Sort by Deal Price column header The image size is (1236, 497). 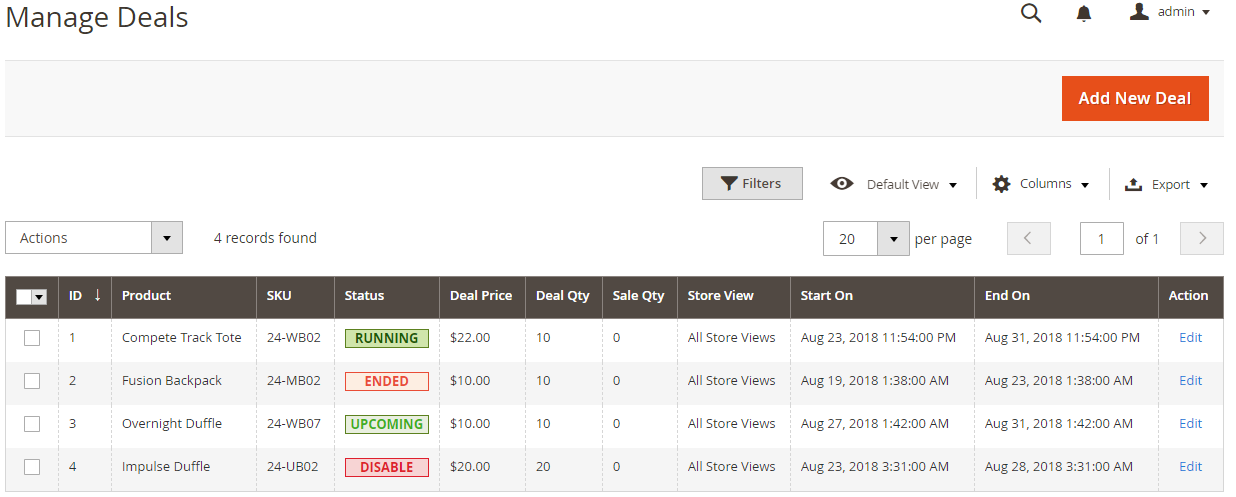(x=482, y=296)
